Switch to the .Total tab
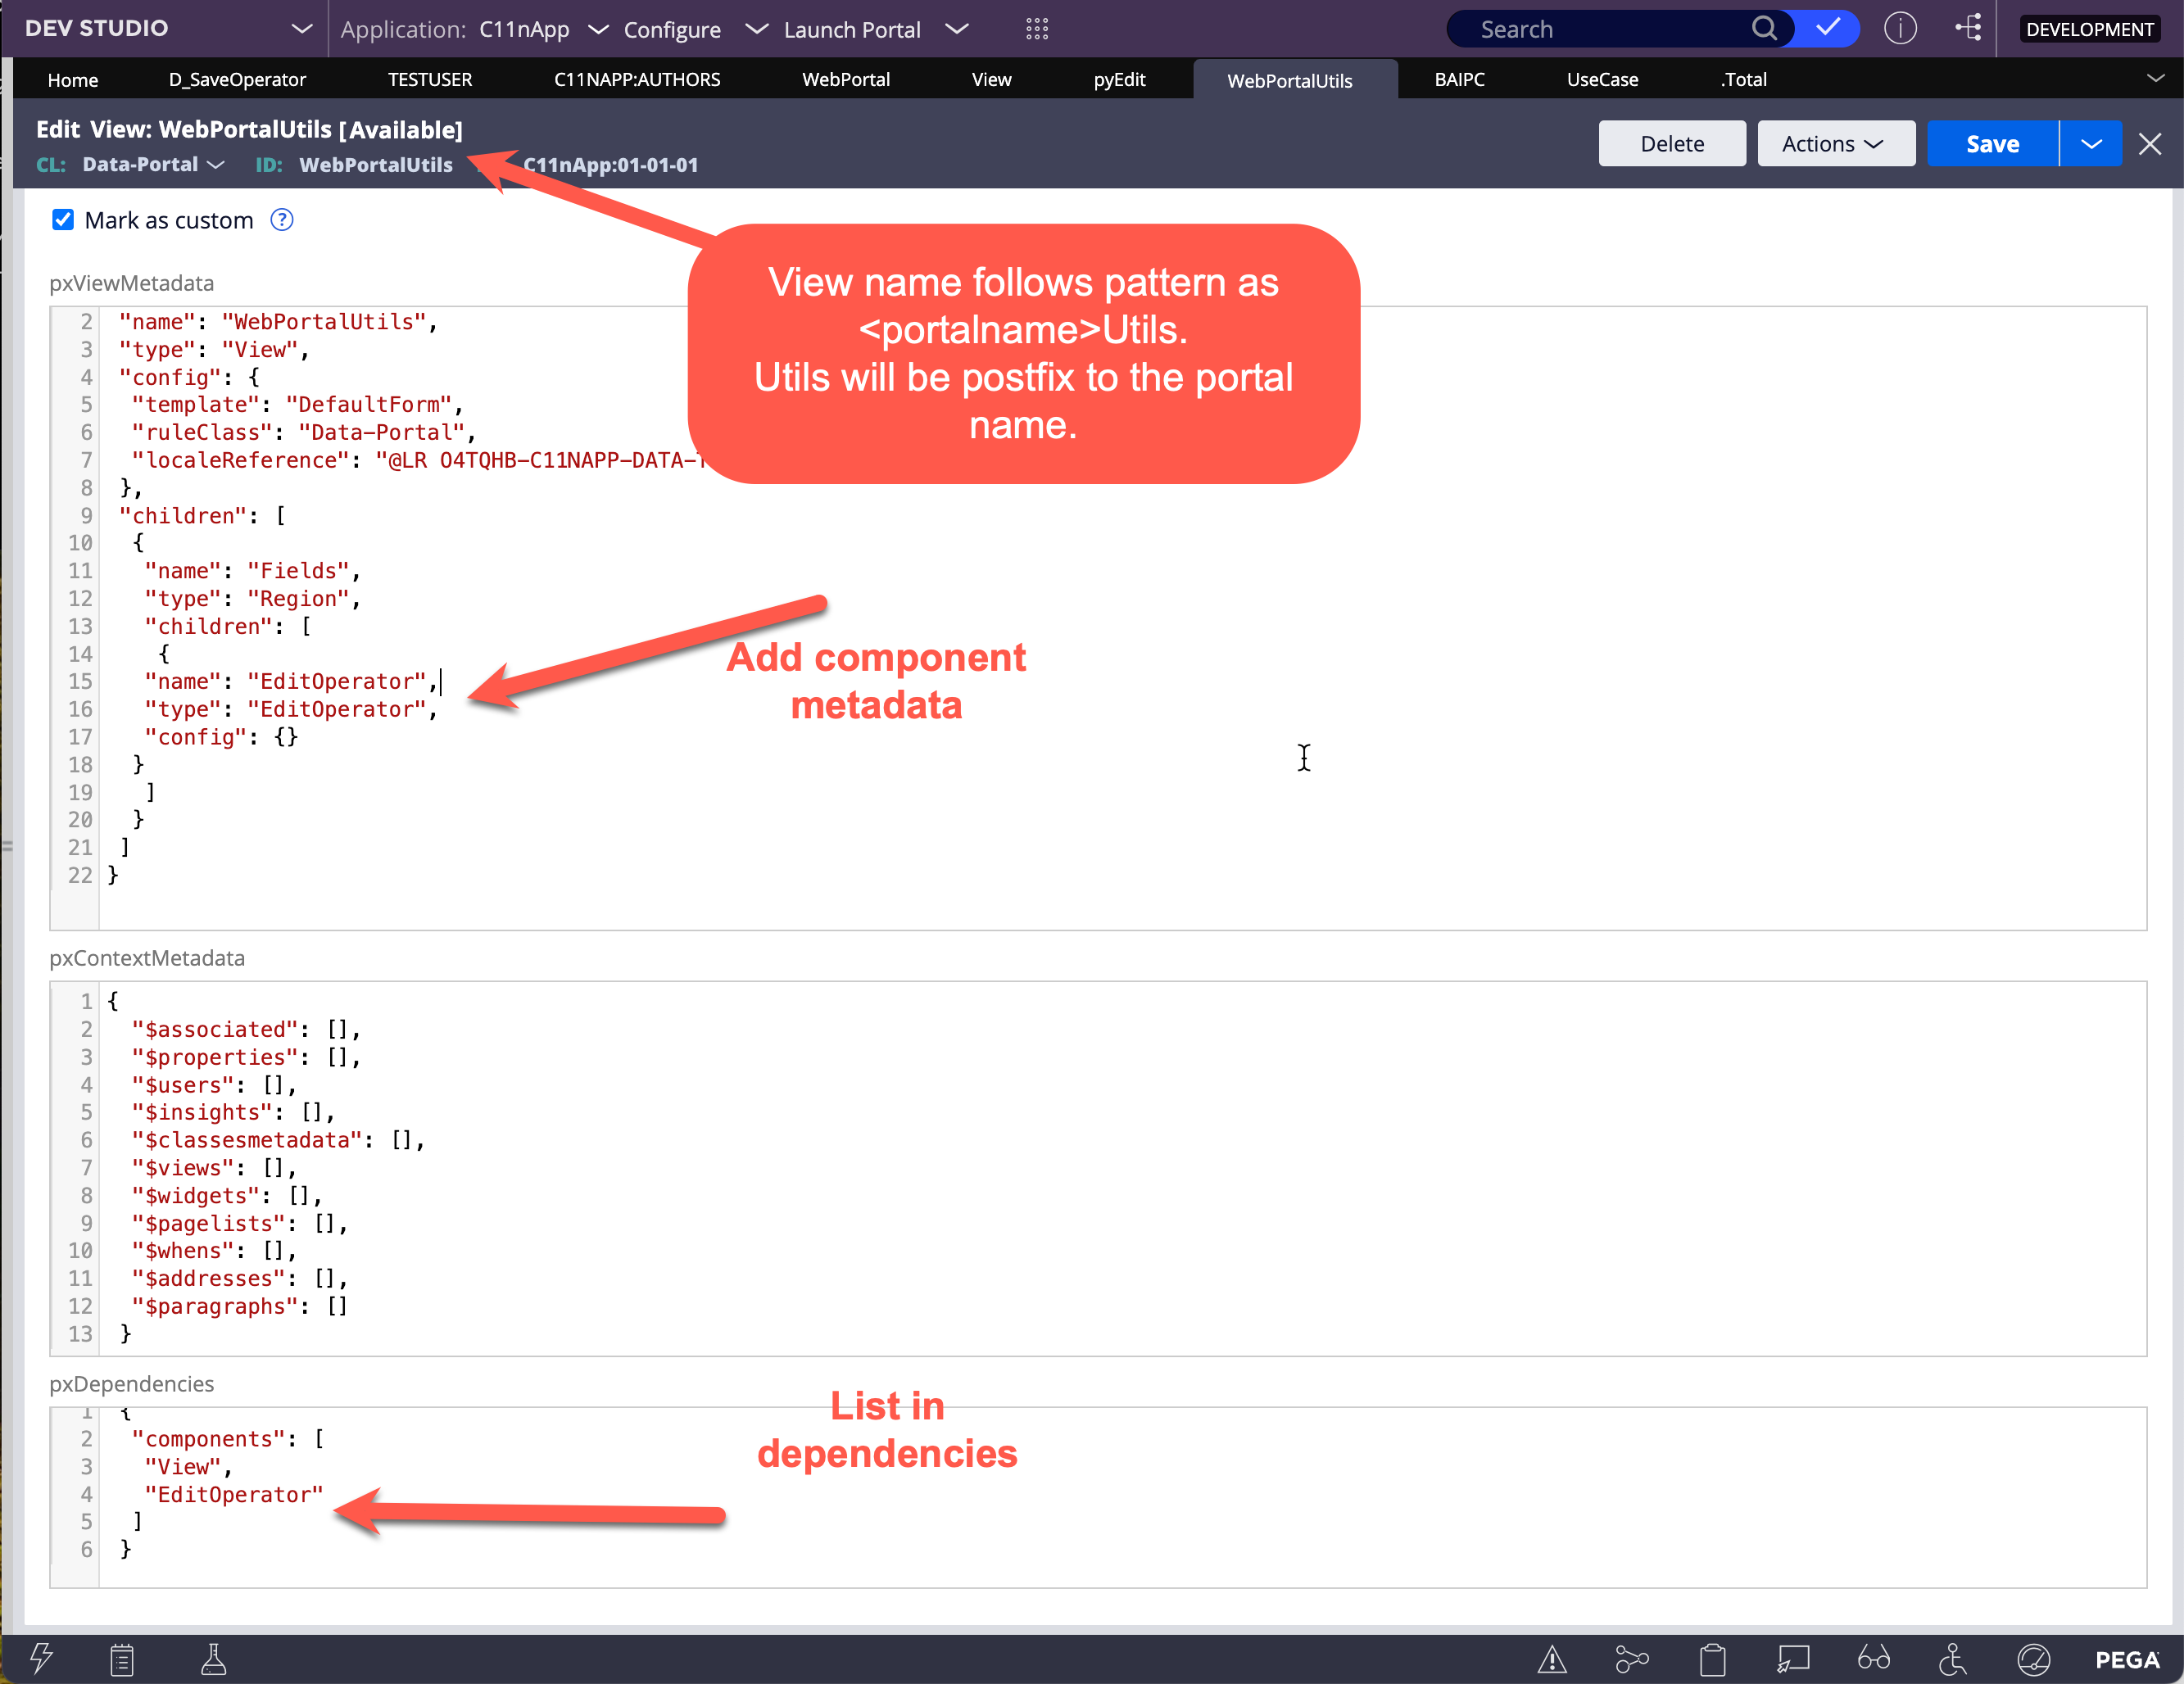This screenshot has height=1684, width=2184. (1743, 79)
